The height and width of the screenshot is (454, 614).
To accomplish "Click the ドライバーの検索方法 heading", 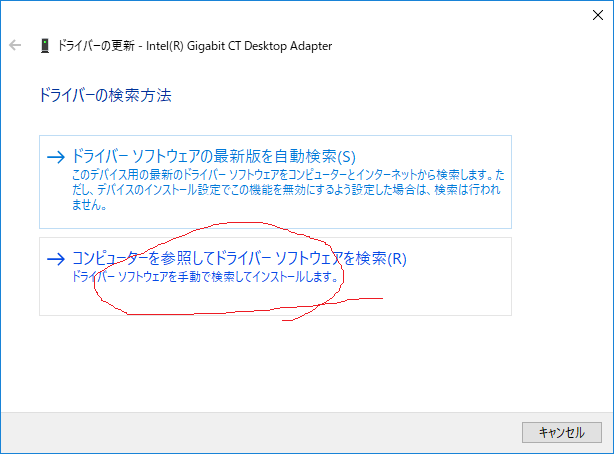I will (105, 96).
